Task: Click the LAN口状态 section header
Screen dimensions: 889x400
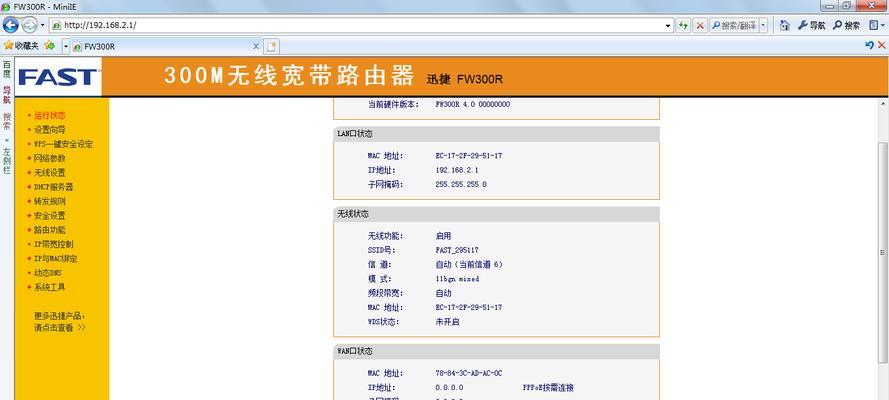Action: pos(496,134)
